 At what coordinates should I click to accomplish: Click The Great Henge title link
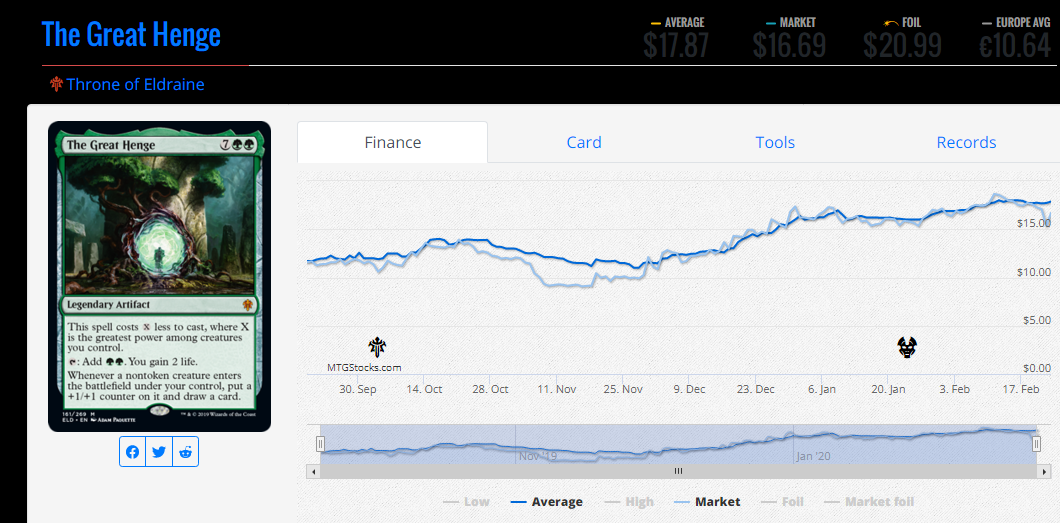point(131,34)
